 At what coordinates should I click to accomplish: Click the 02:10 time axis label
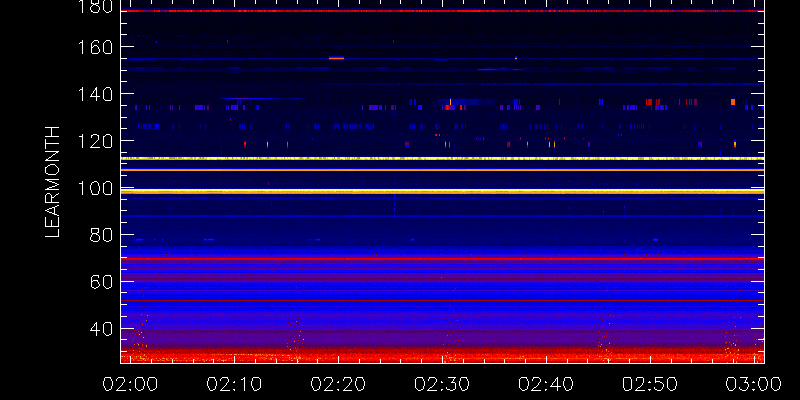(234, 384)
